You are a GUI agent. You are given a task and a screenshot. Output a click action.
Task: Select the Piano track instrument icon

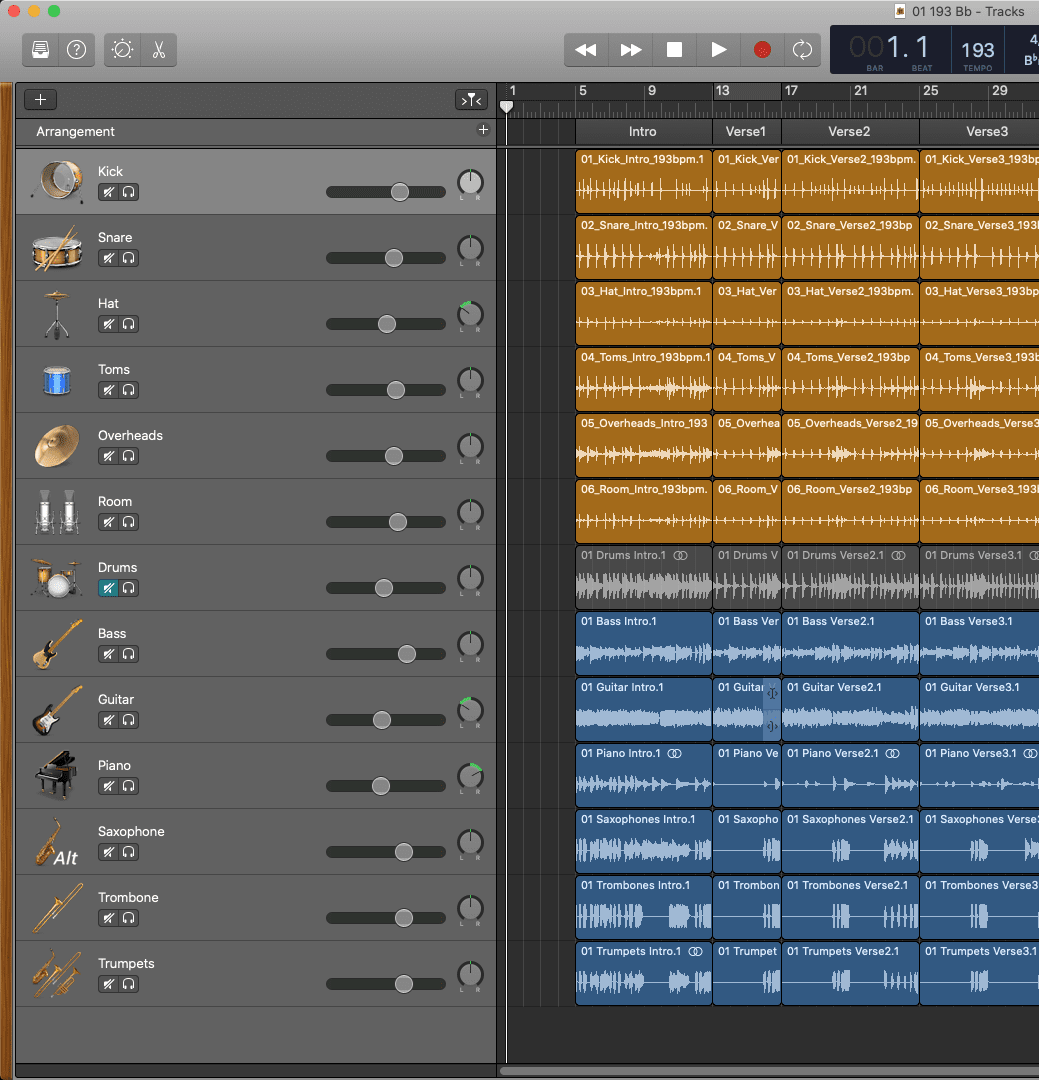55,775
